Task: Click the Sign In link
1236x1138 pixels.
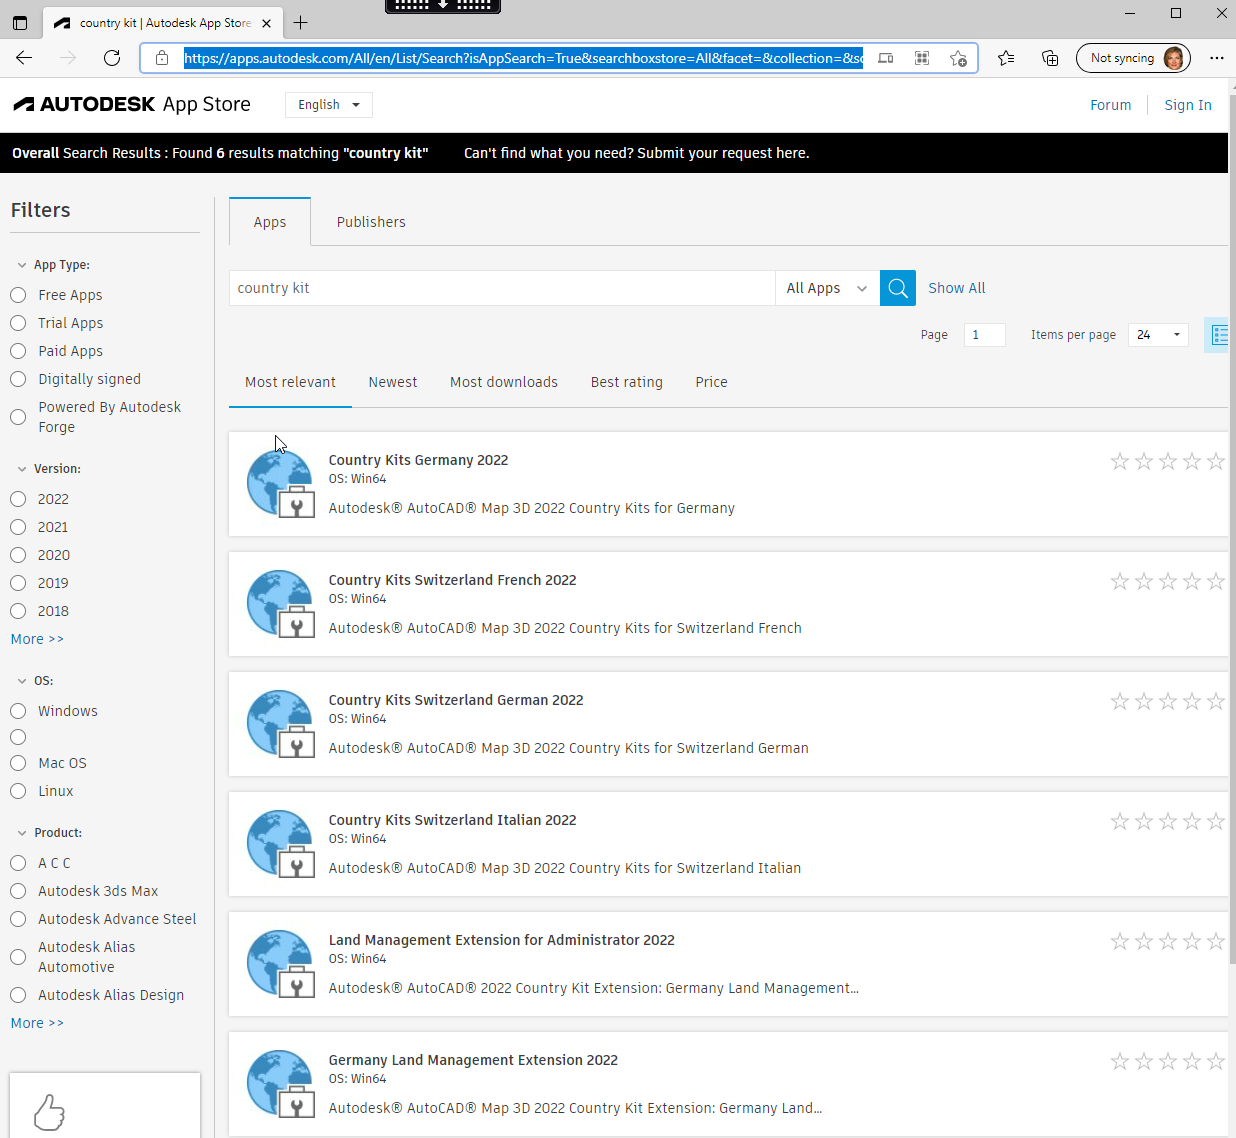Action: pyautogui.click(x=1188, y=105)
